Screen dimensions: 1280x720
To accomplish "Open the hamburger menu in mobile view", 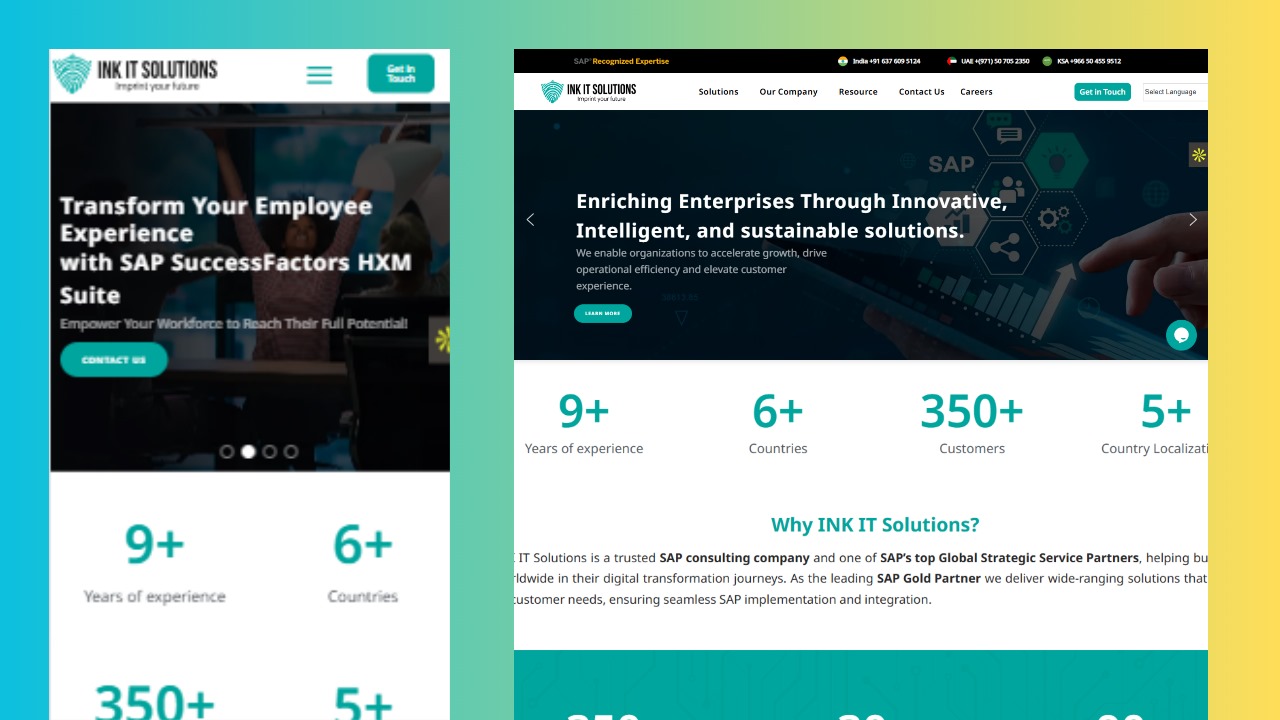I will pos(319,75).
